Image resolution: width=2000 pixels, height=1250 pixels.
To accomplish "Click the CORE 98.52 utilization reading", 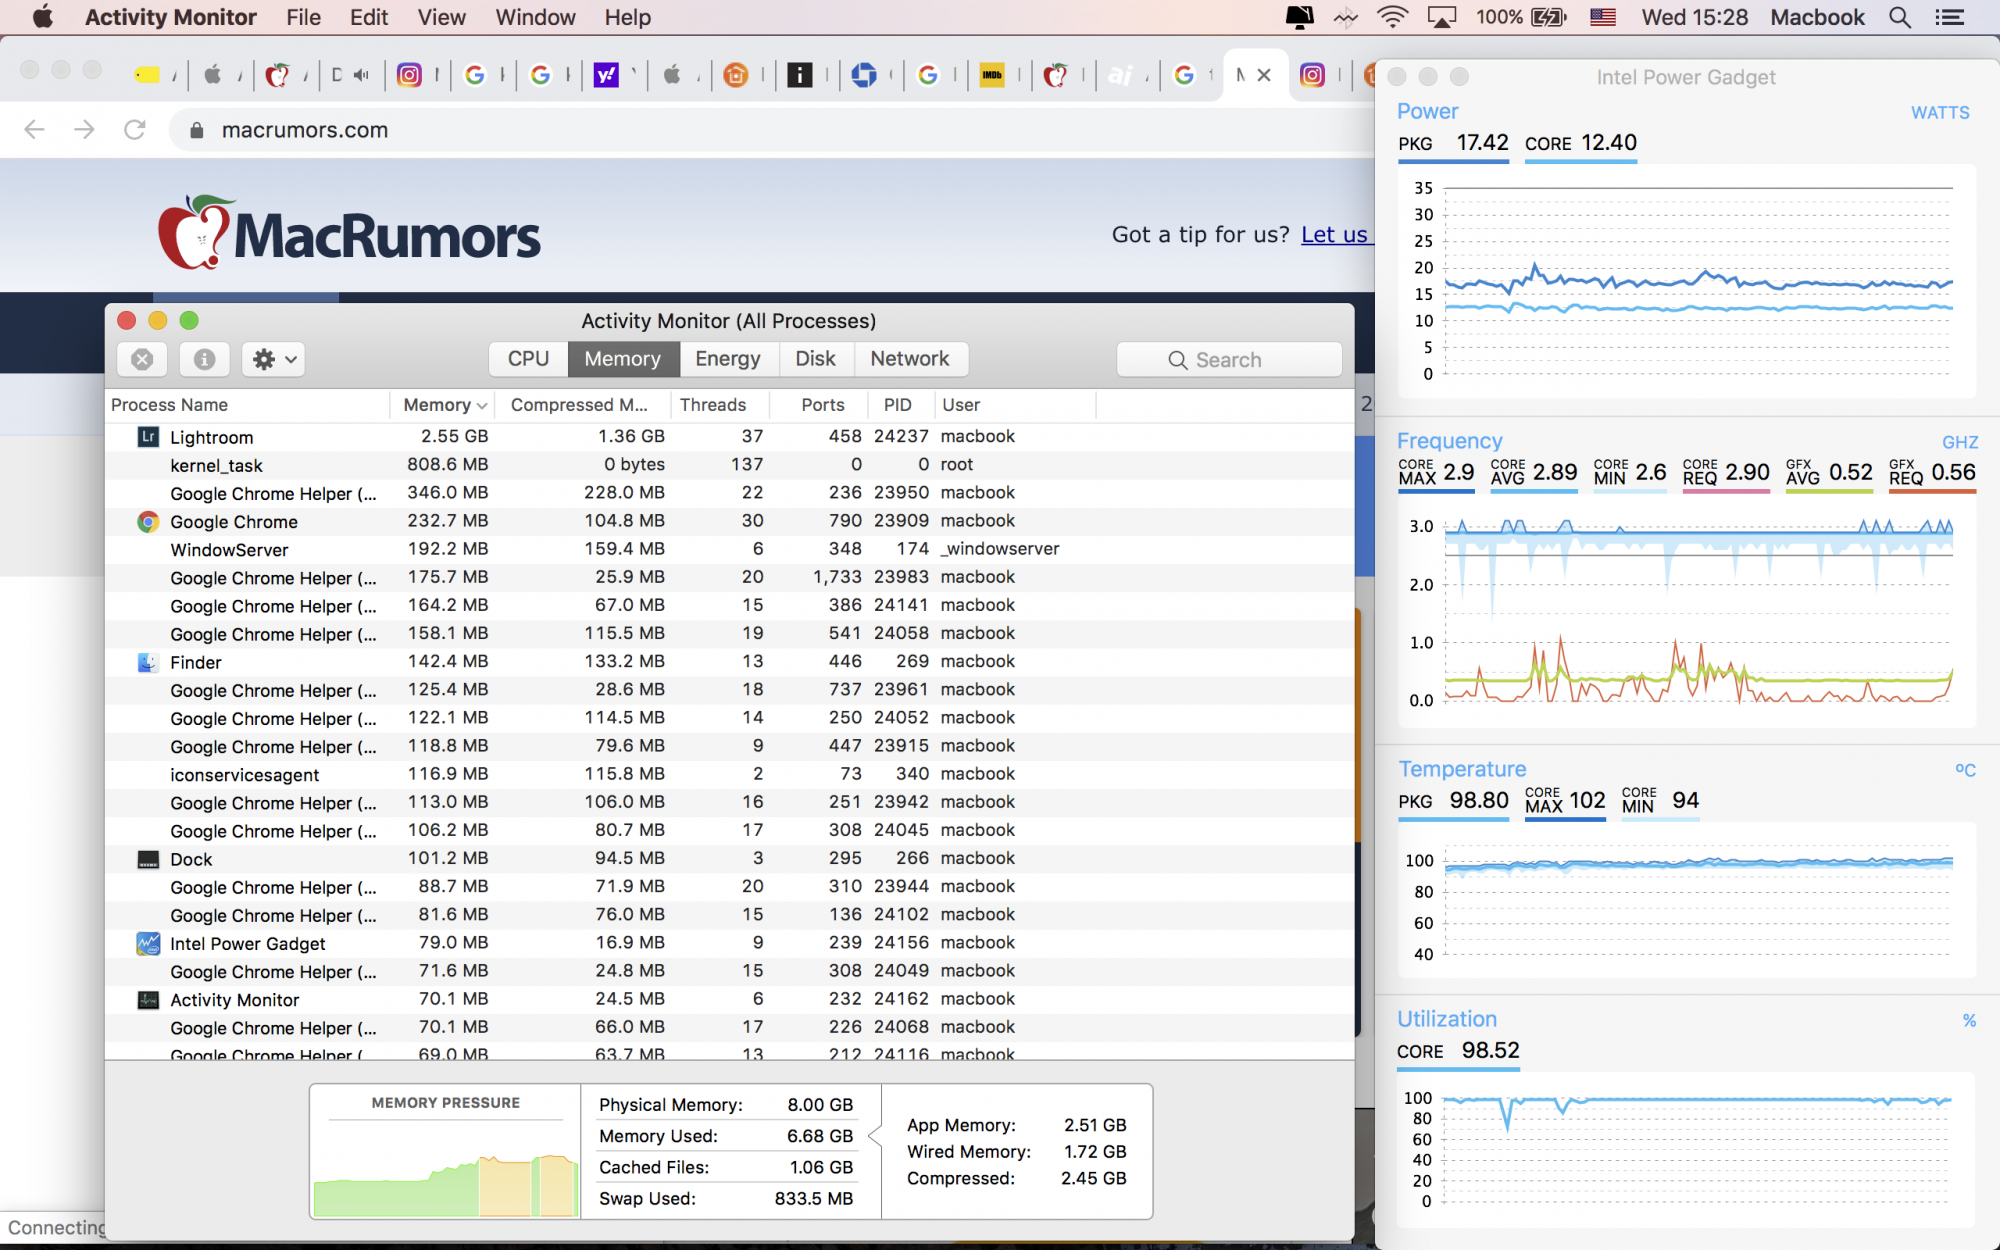I will 1458,1051.
